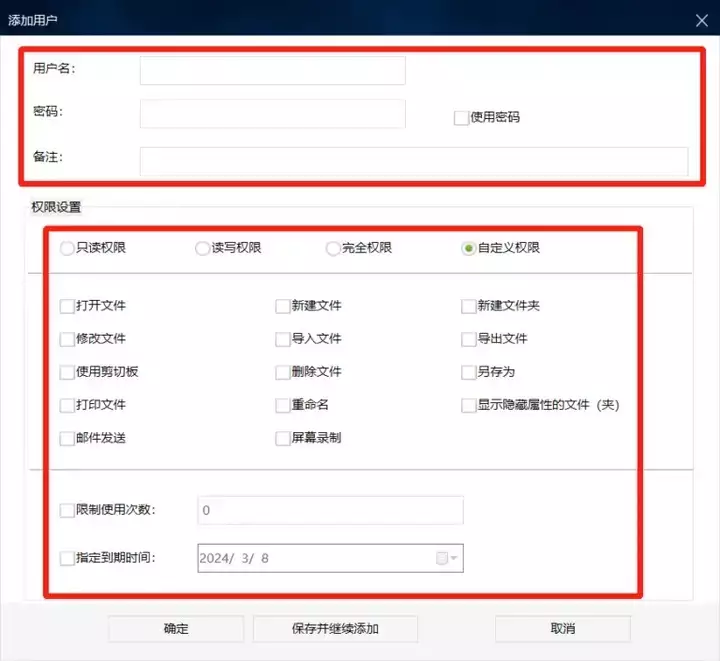Click the 密码 input field
Viewport: 720px width, 661px height.
pyautogui.click(x=272, y=114)
